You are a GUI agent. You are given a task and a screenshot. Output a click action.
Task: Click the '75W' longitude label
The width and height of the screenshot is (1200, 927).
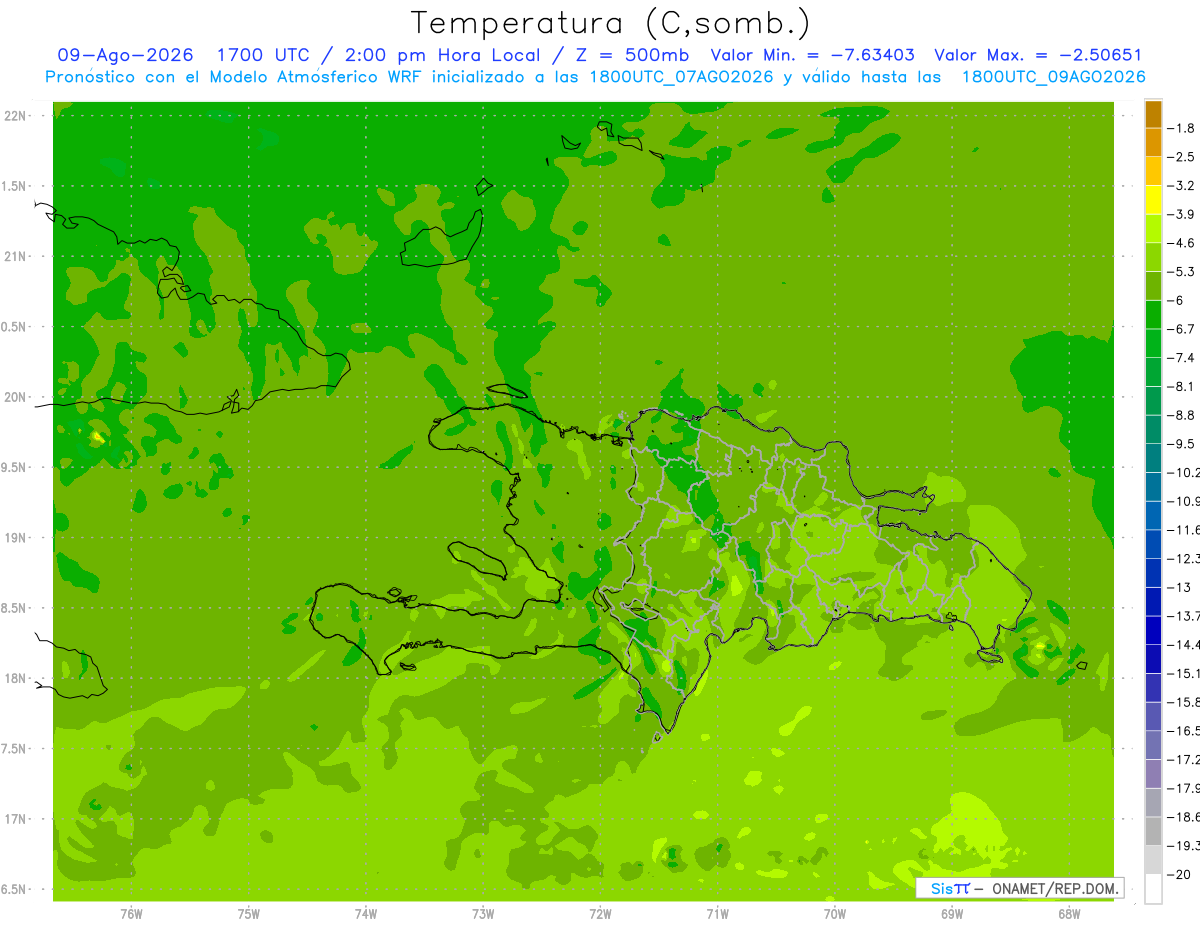coord(248,913)
